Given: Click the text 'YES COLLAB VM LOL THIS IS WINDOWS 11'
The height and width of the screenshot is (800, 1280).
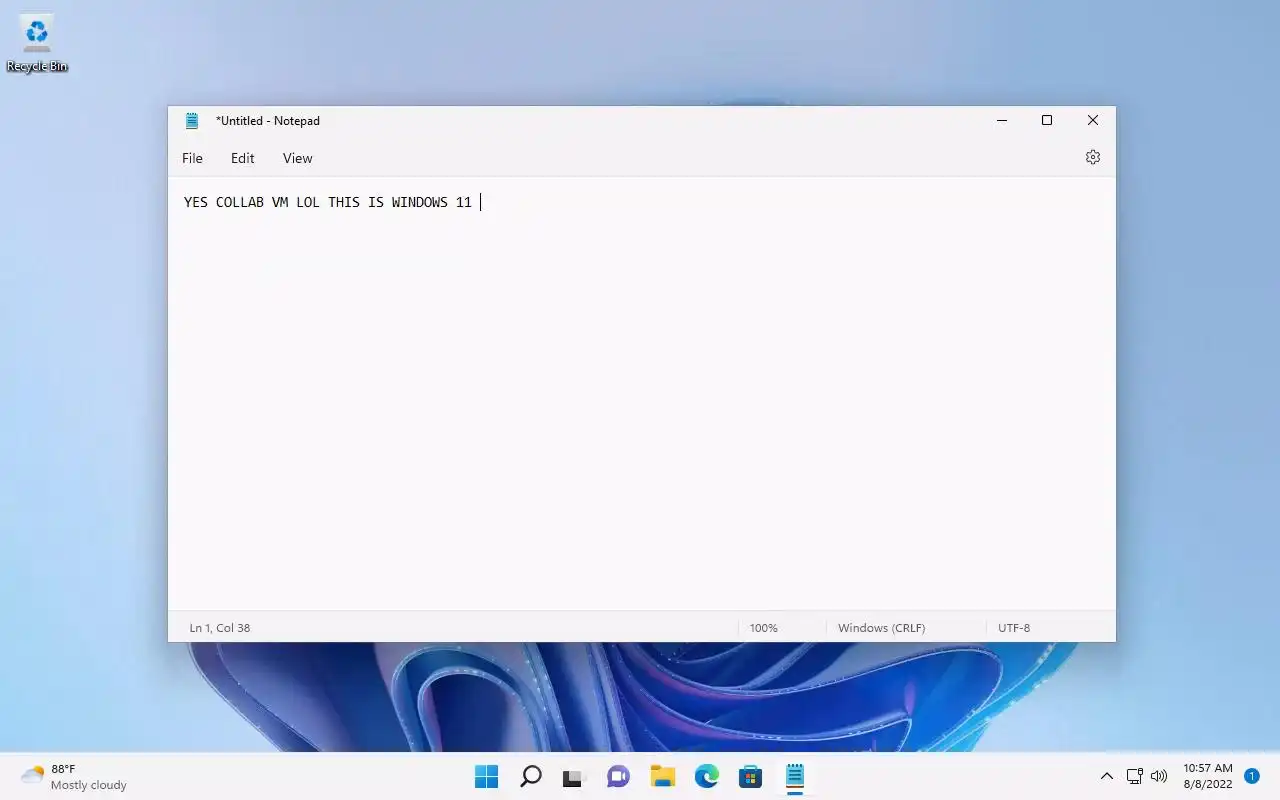Looking at the screenshot, I should click(327, 202).
